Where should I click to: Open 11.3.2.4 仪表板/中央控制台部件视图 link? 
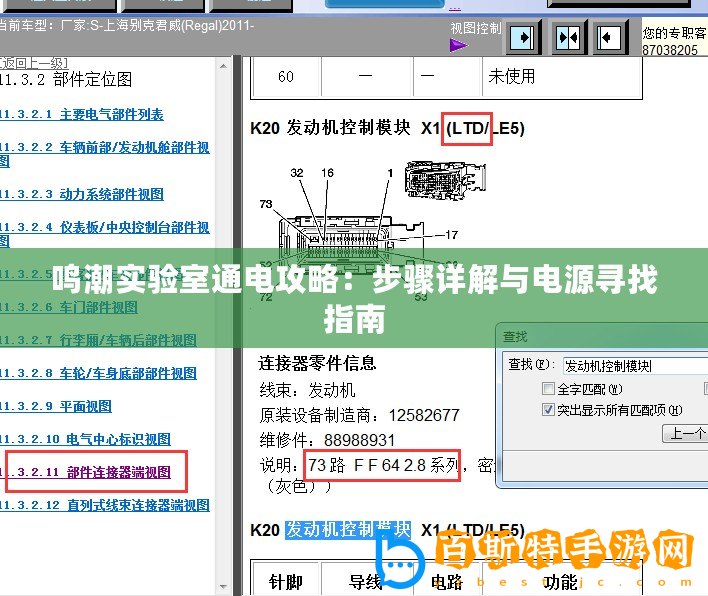(x=105, y=233)
